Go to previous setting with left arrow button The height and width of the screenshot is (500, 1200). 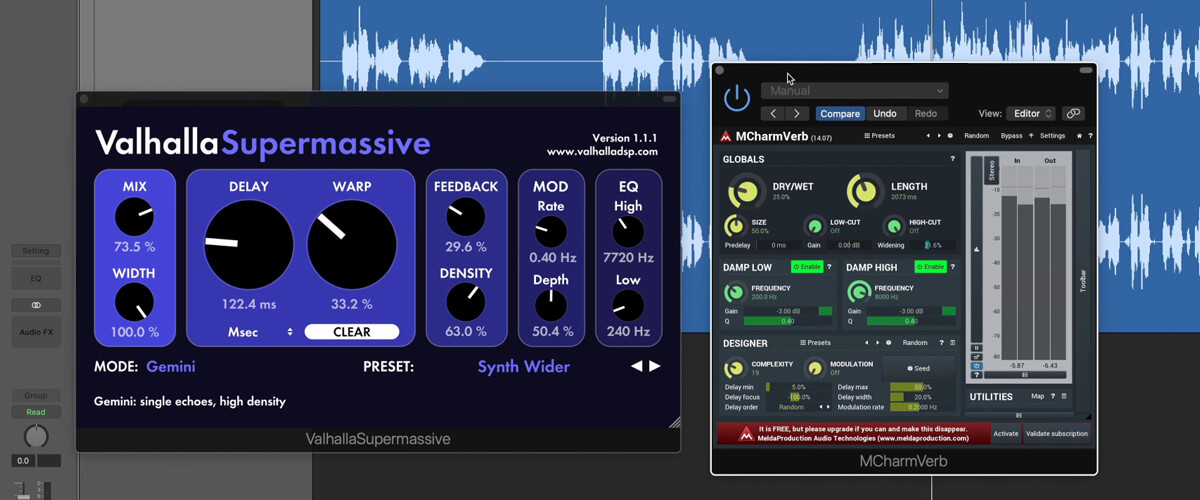coord(773,114)
